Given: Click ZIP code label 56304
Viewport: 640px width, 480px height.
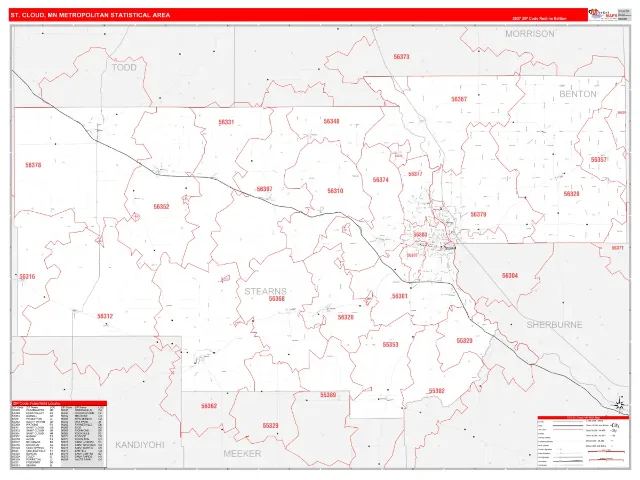Looking at the screenshot, I should click(x=510, y=276).
